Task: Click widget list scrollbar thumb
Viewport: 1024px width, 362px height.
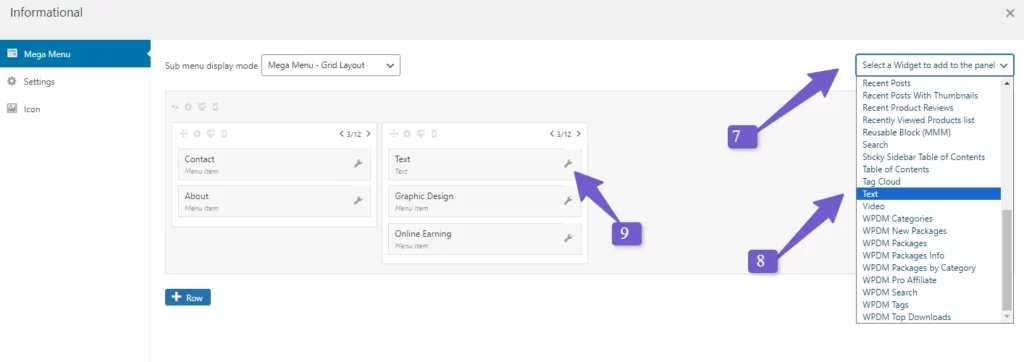Action: point(1007,260)
